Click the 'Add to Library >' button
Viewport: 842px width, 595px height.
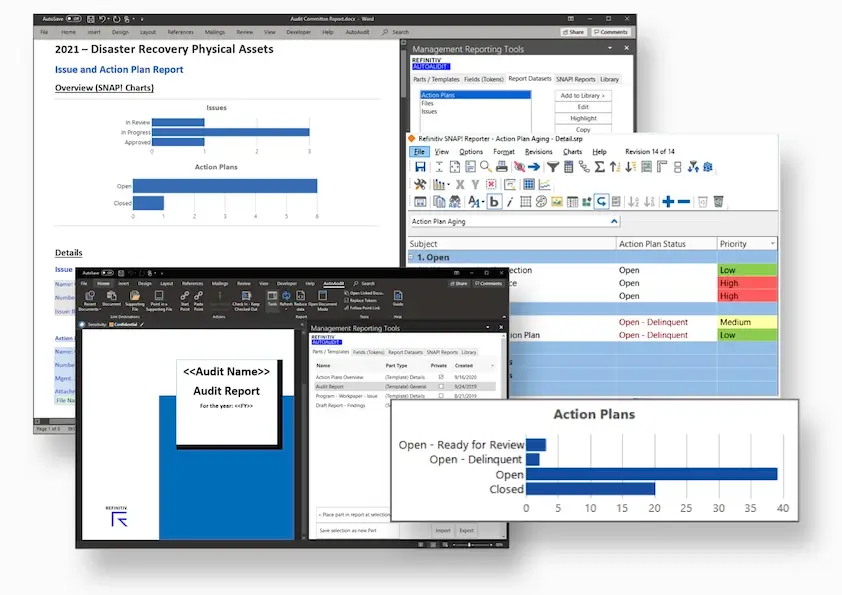(583, 96)
